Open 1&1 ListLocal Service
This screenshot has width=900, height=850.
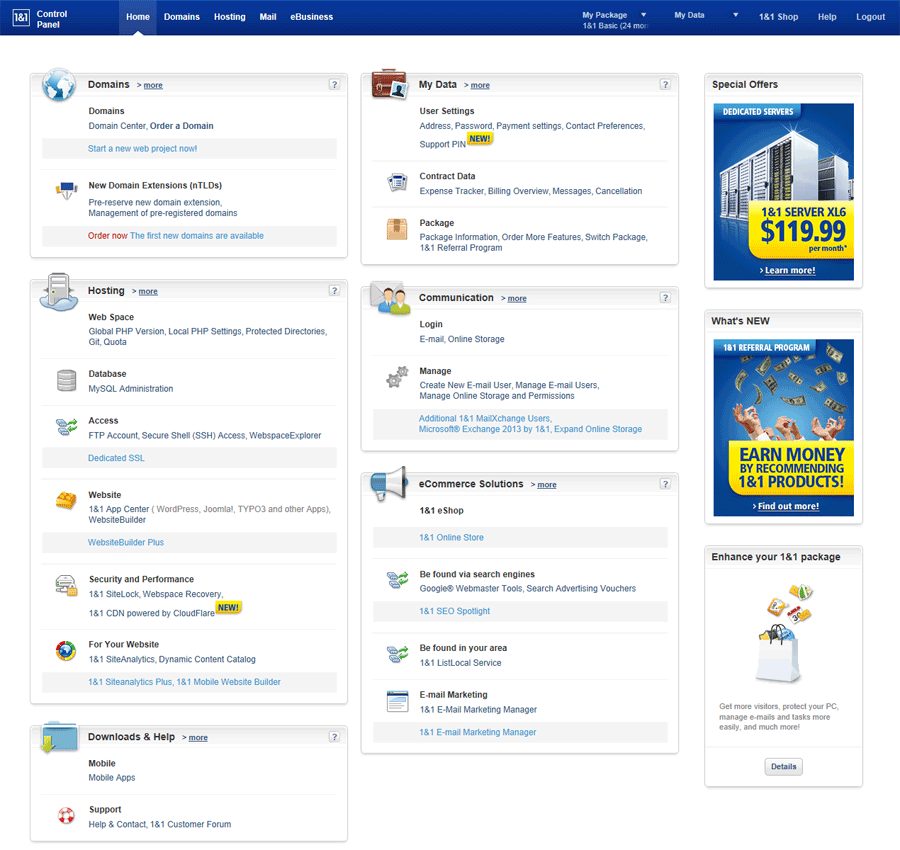tap(460, 663)
